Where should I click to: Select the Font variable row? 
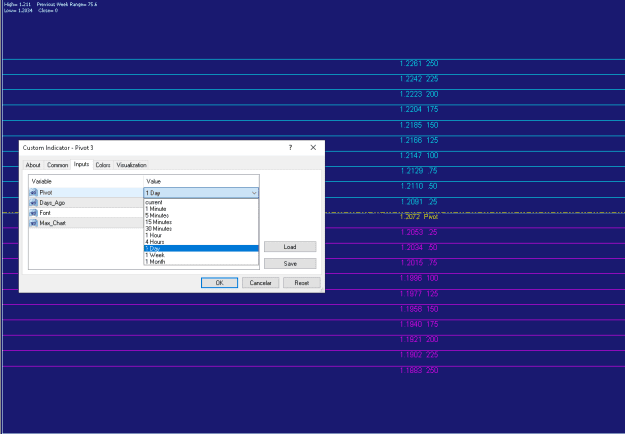[86, 213]
